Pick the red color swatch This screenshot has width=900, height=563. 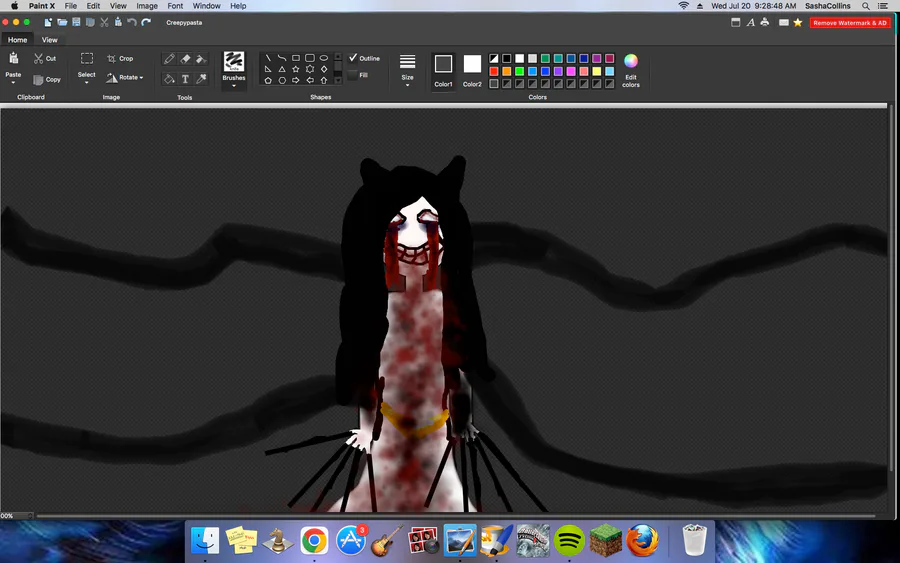point(494,71)
